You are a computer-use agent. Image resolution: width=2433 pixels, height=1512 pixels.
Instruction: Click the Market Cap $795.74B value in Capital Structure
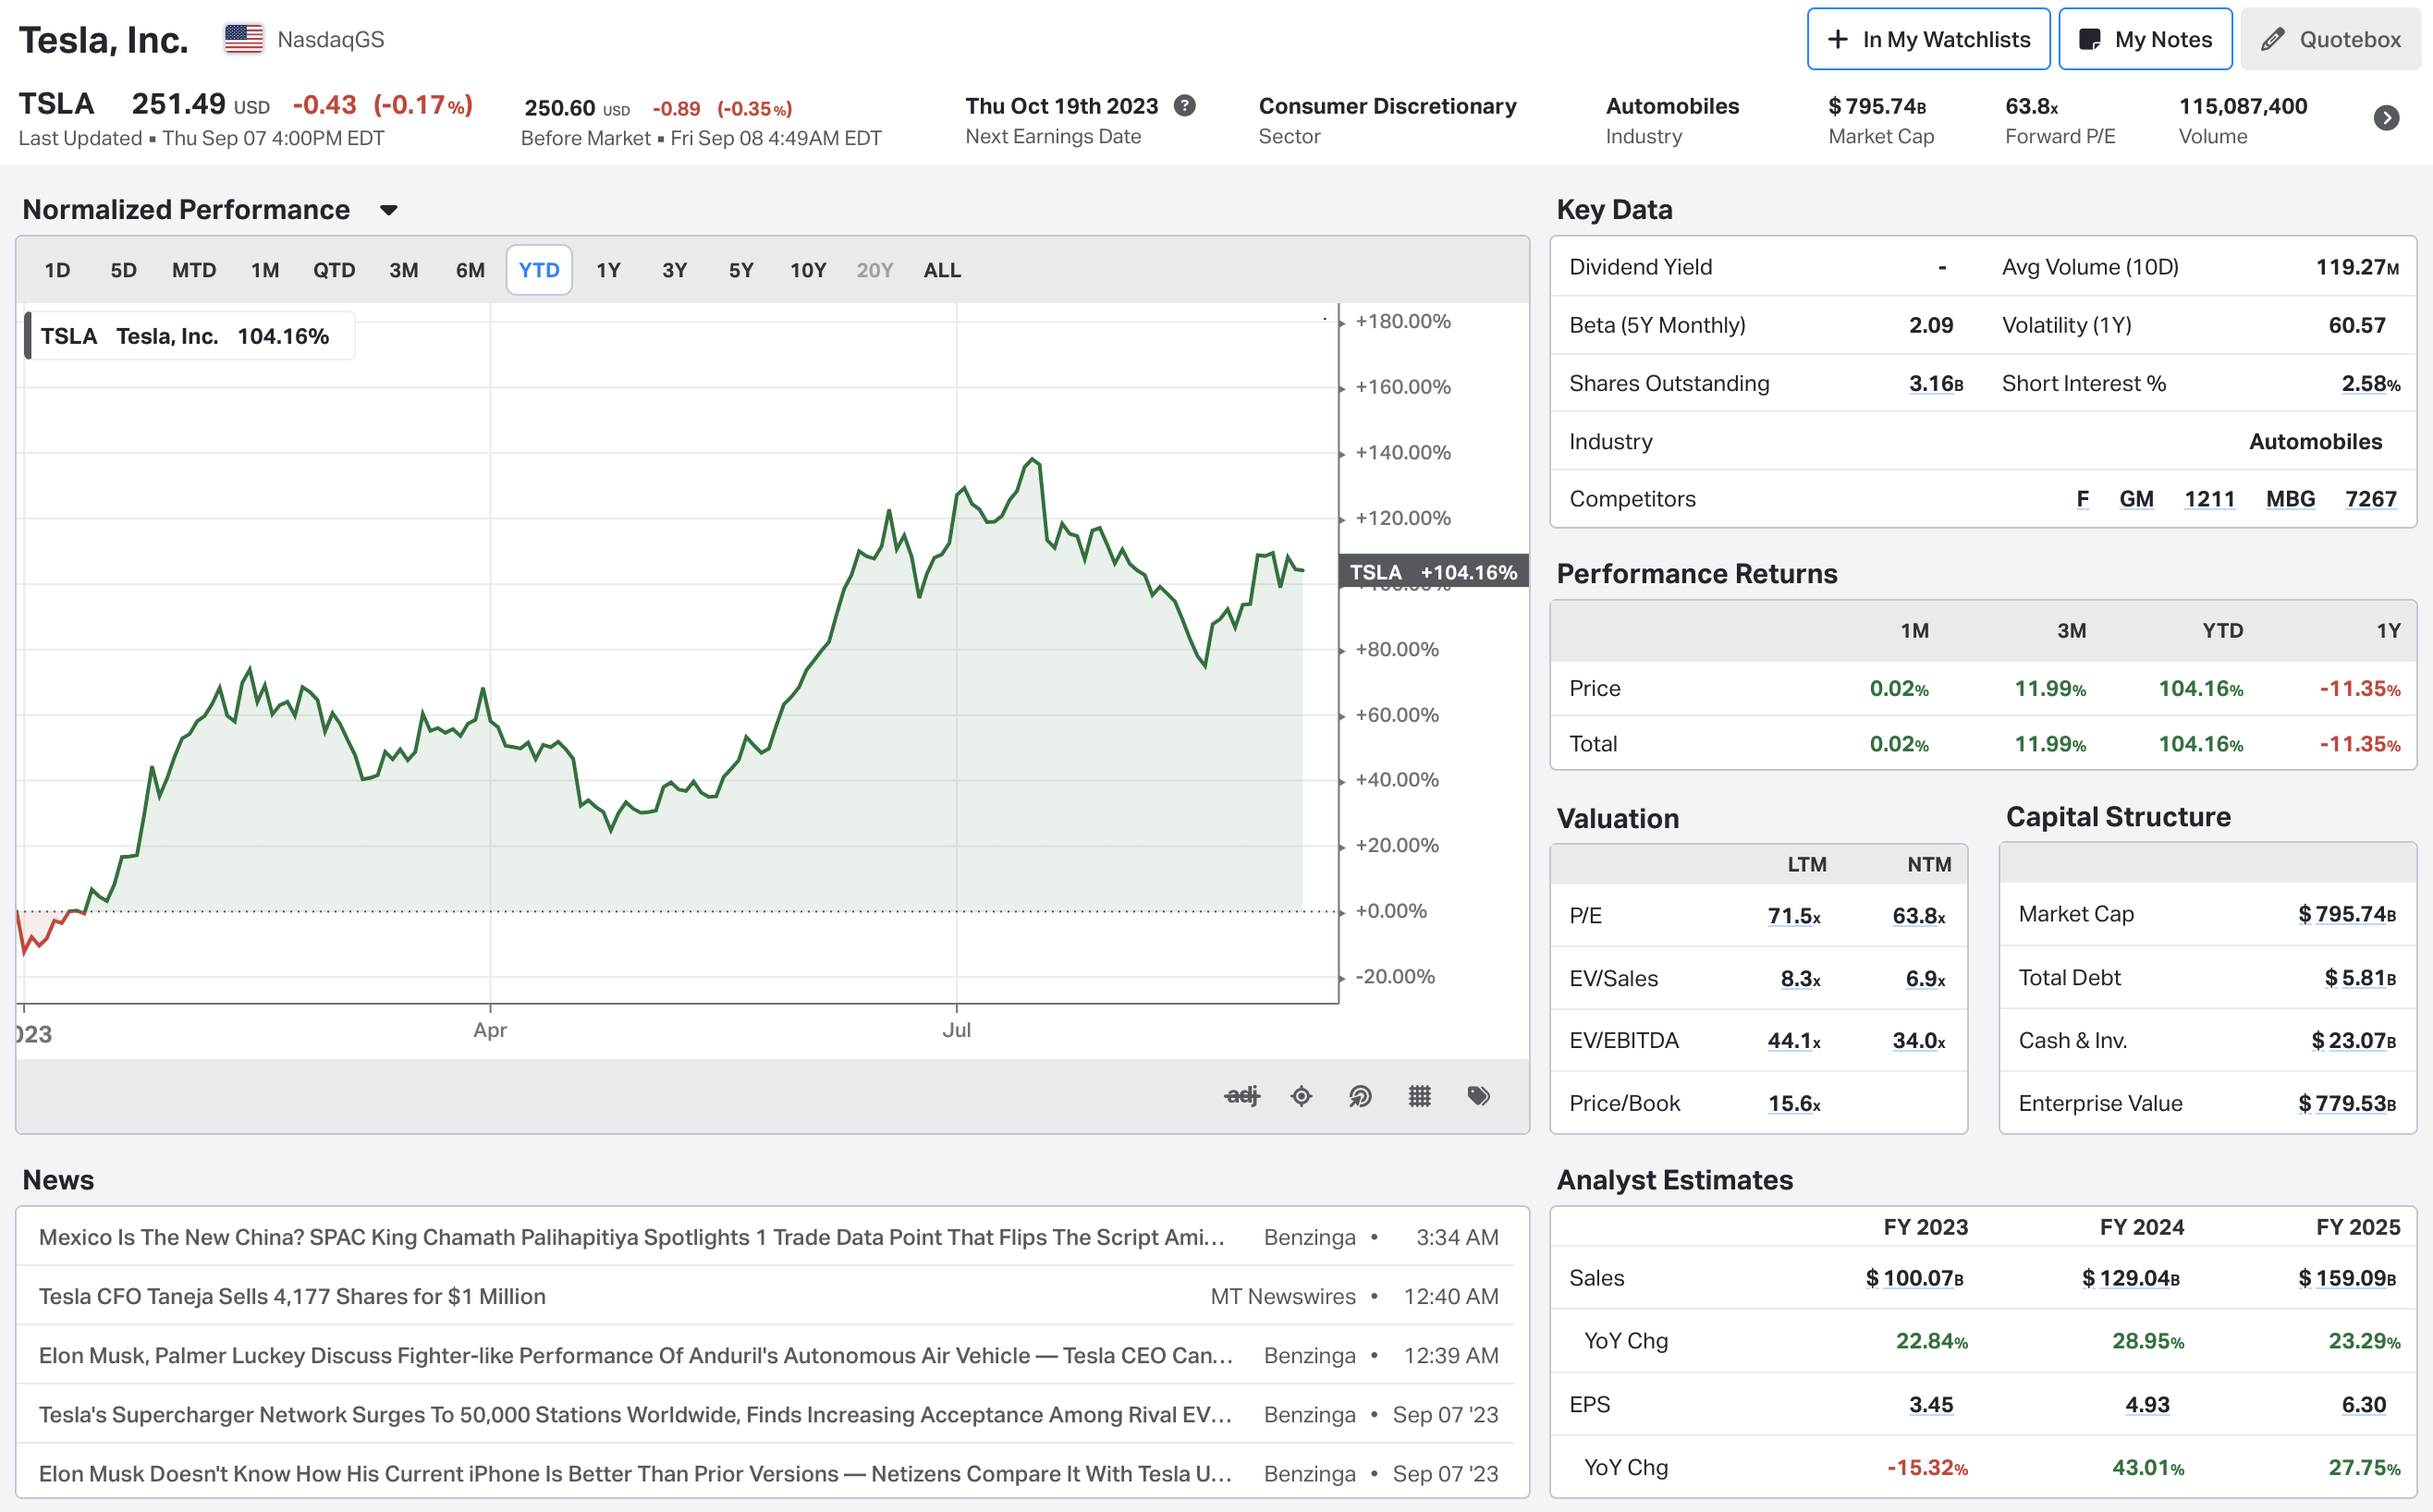click(2347, 914)
